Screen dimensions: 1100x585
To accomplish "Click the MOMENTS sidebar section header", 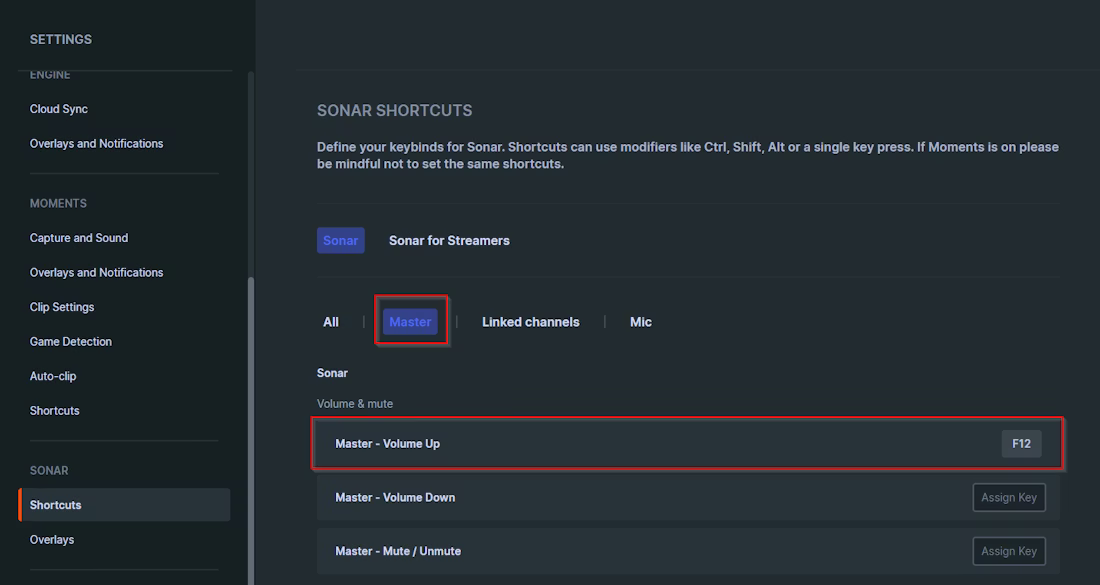I will pyautogui.click(x=58, y=203).
